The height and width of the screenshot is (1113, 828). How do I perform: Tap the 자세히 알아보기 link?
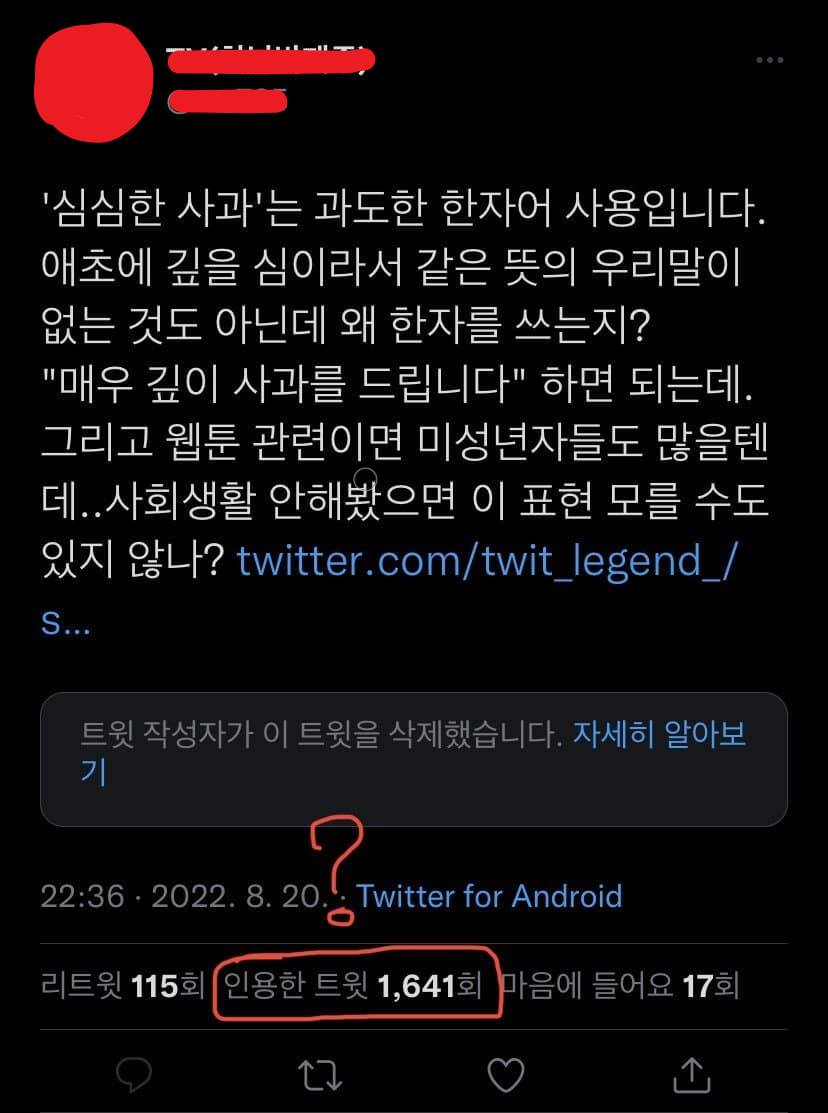pos(413,752)
